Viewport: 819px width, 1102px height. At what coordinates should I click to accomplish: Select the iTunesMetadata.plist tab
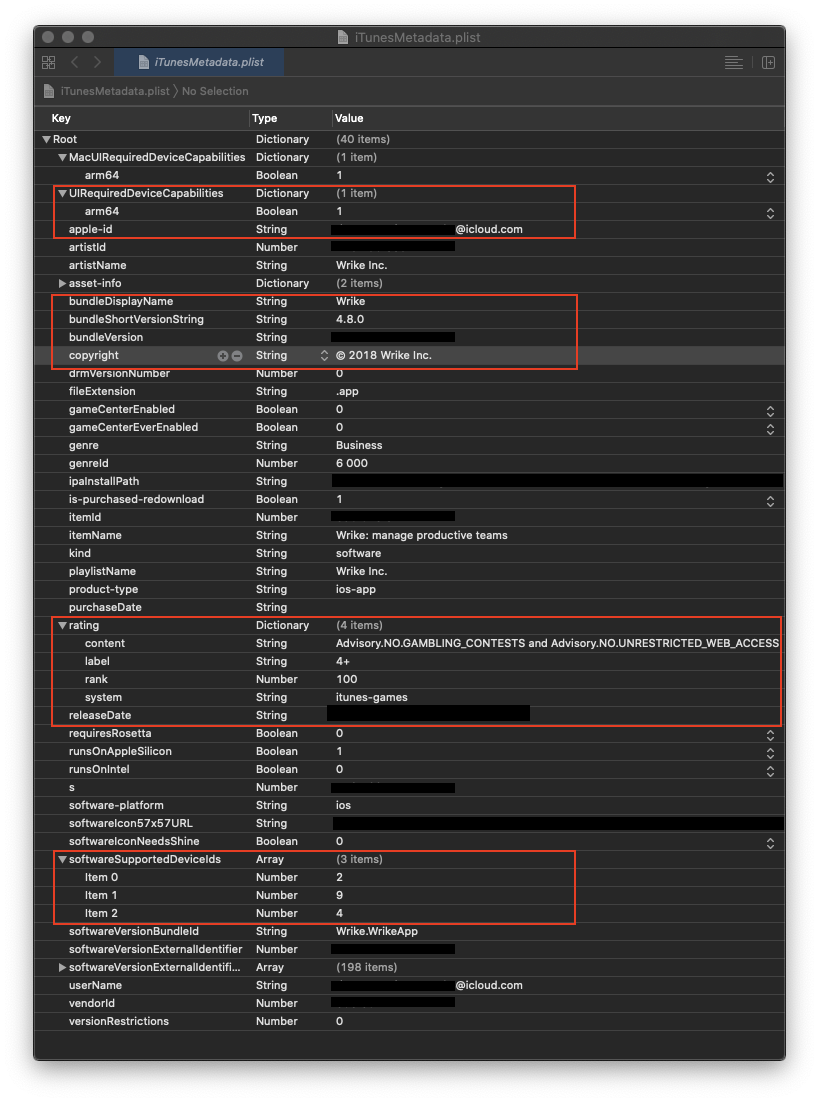(x=199, y=61)
